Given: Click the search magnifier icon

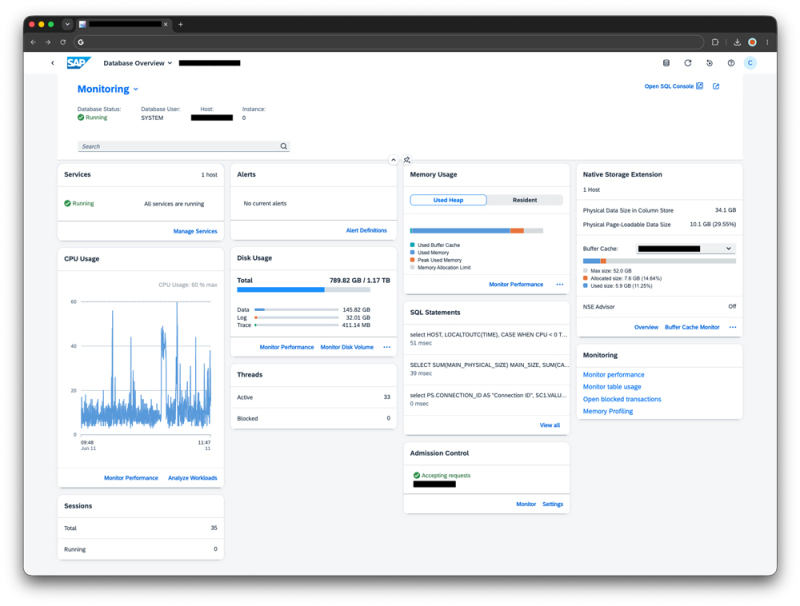Looking at the screenshot, I should point(284,146).
